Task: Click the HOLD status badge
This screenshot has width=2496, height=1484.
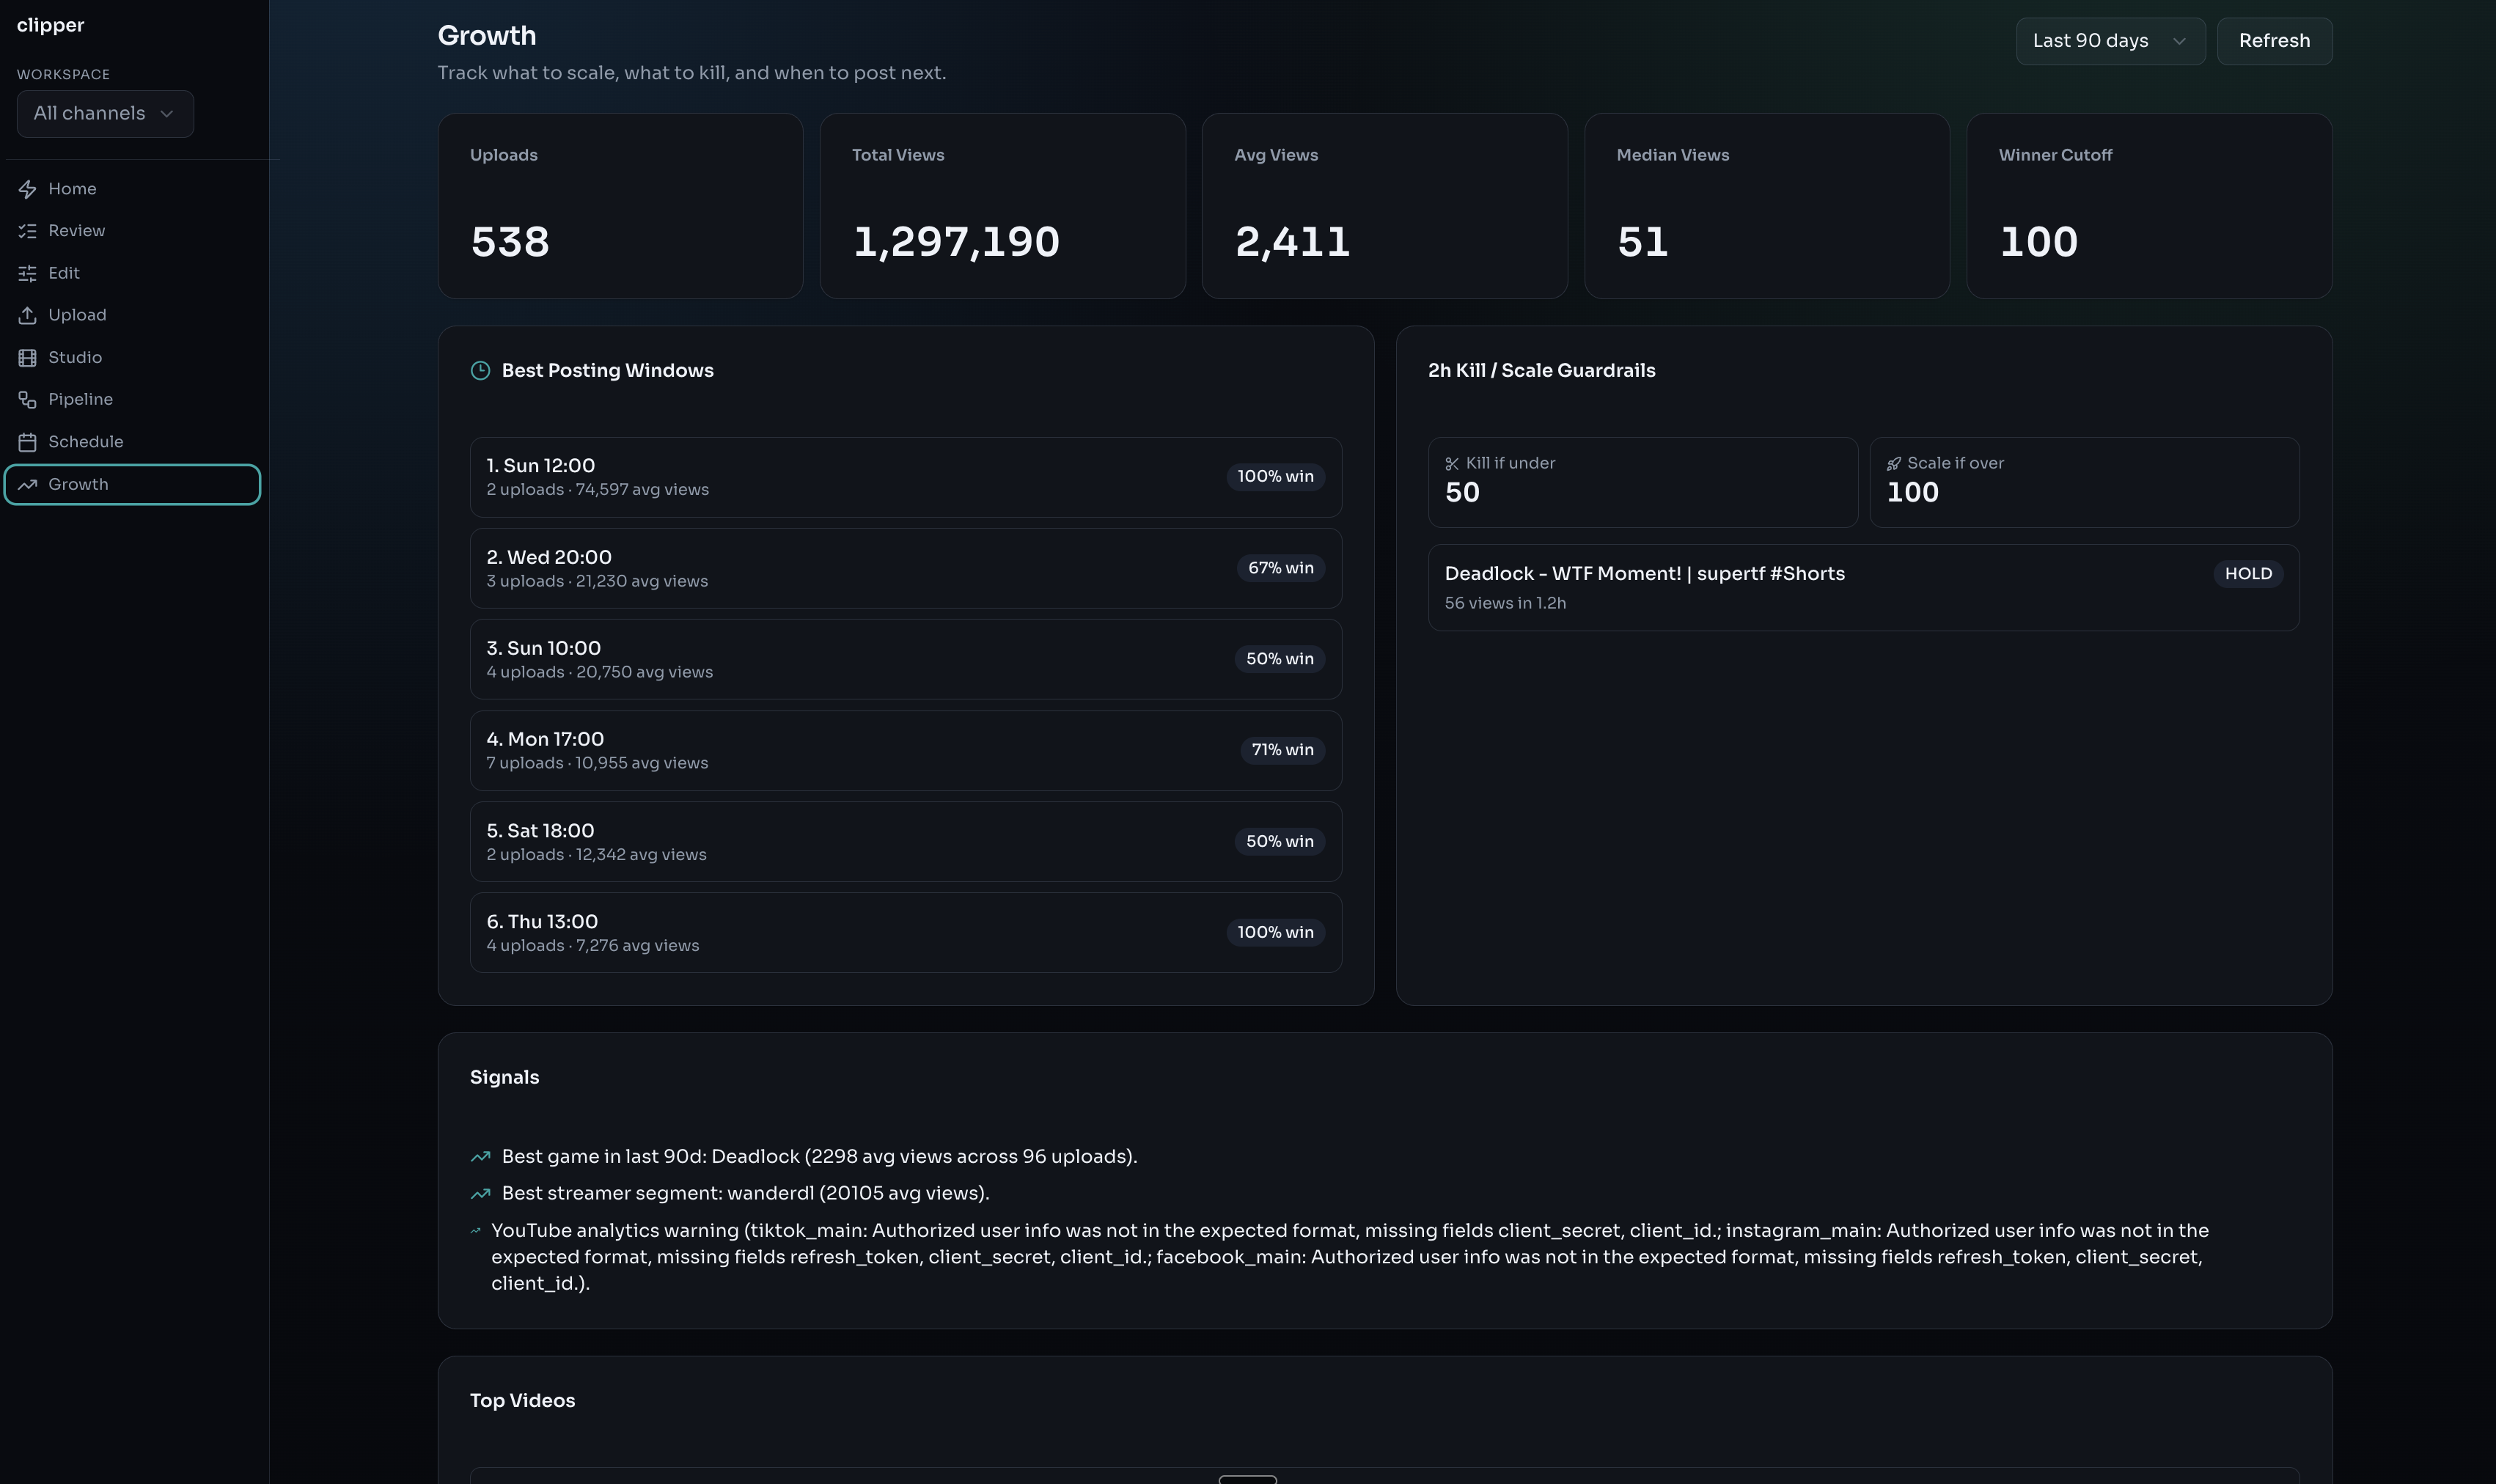Action: click(x=2248, y=574)
